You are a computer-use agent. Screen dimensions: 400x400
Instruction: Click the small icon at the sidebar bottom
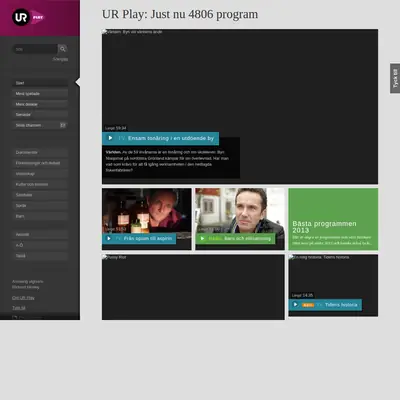[15, 317]
